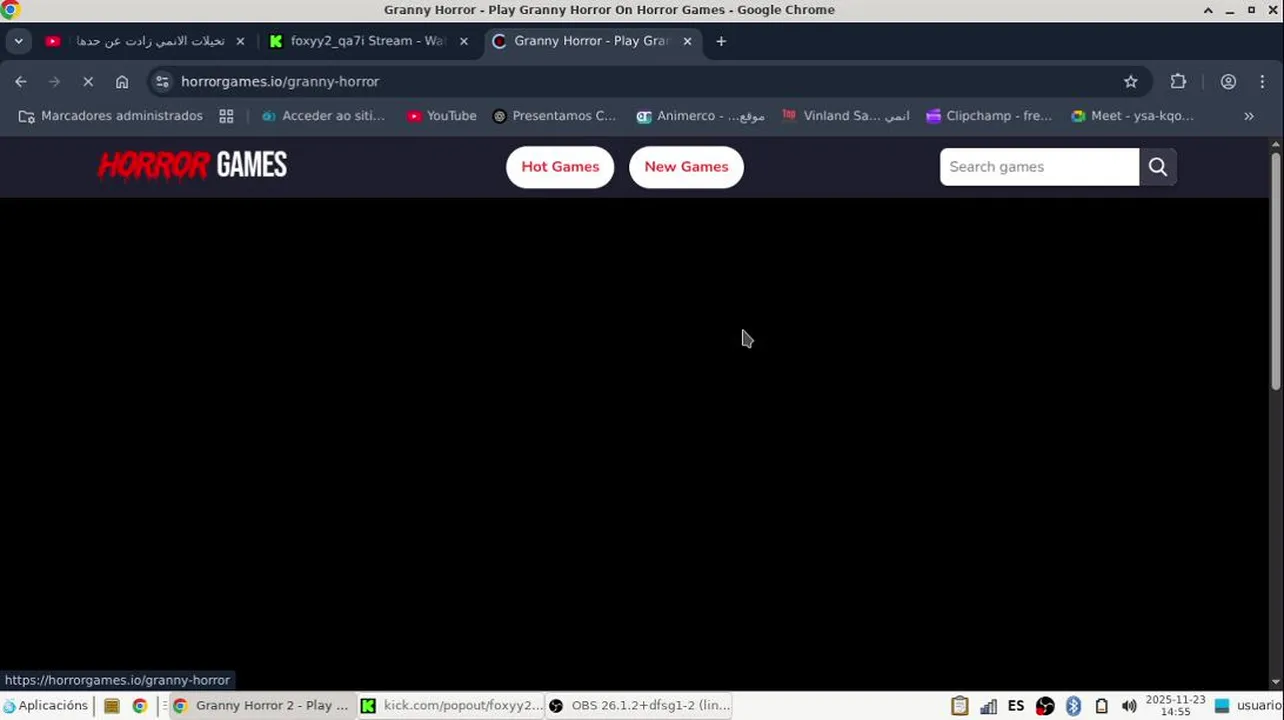Screen dimensions: 1284x720
Task: Open the Clipchamp bookmark
Action: pyautogui.click(x=989, y=116)
